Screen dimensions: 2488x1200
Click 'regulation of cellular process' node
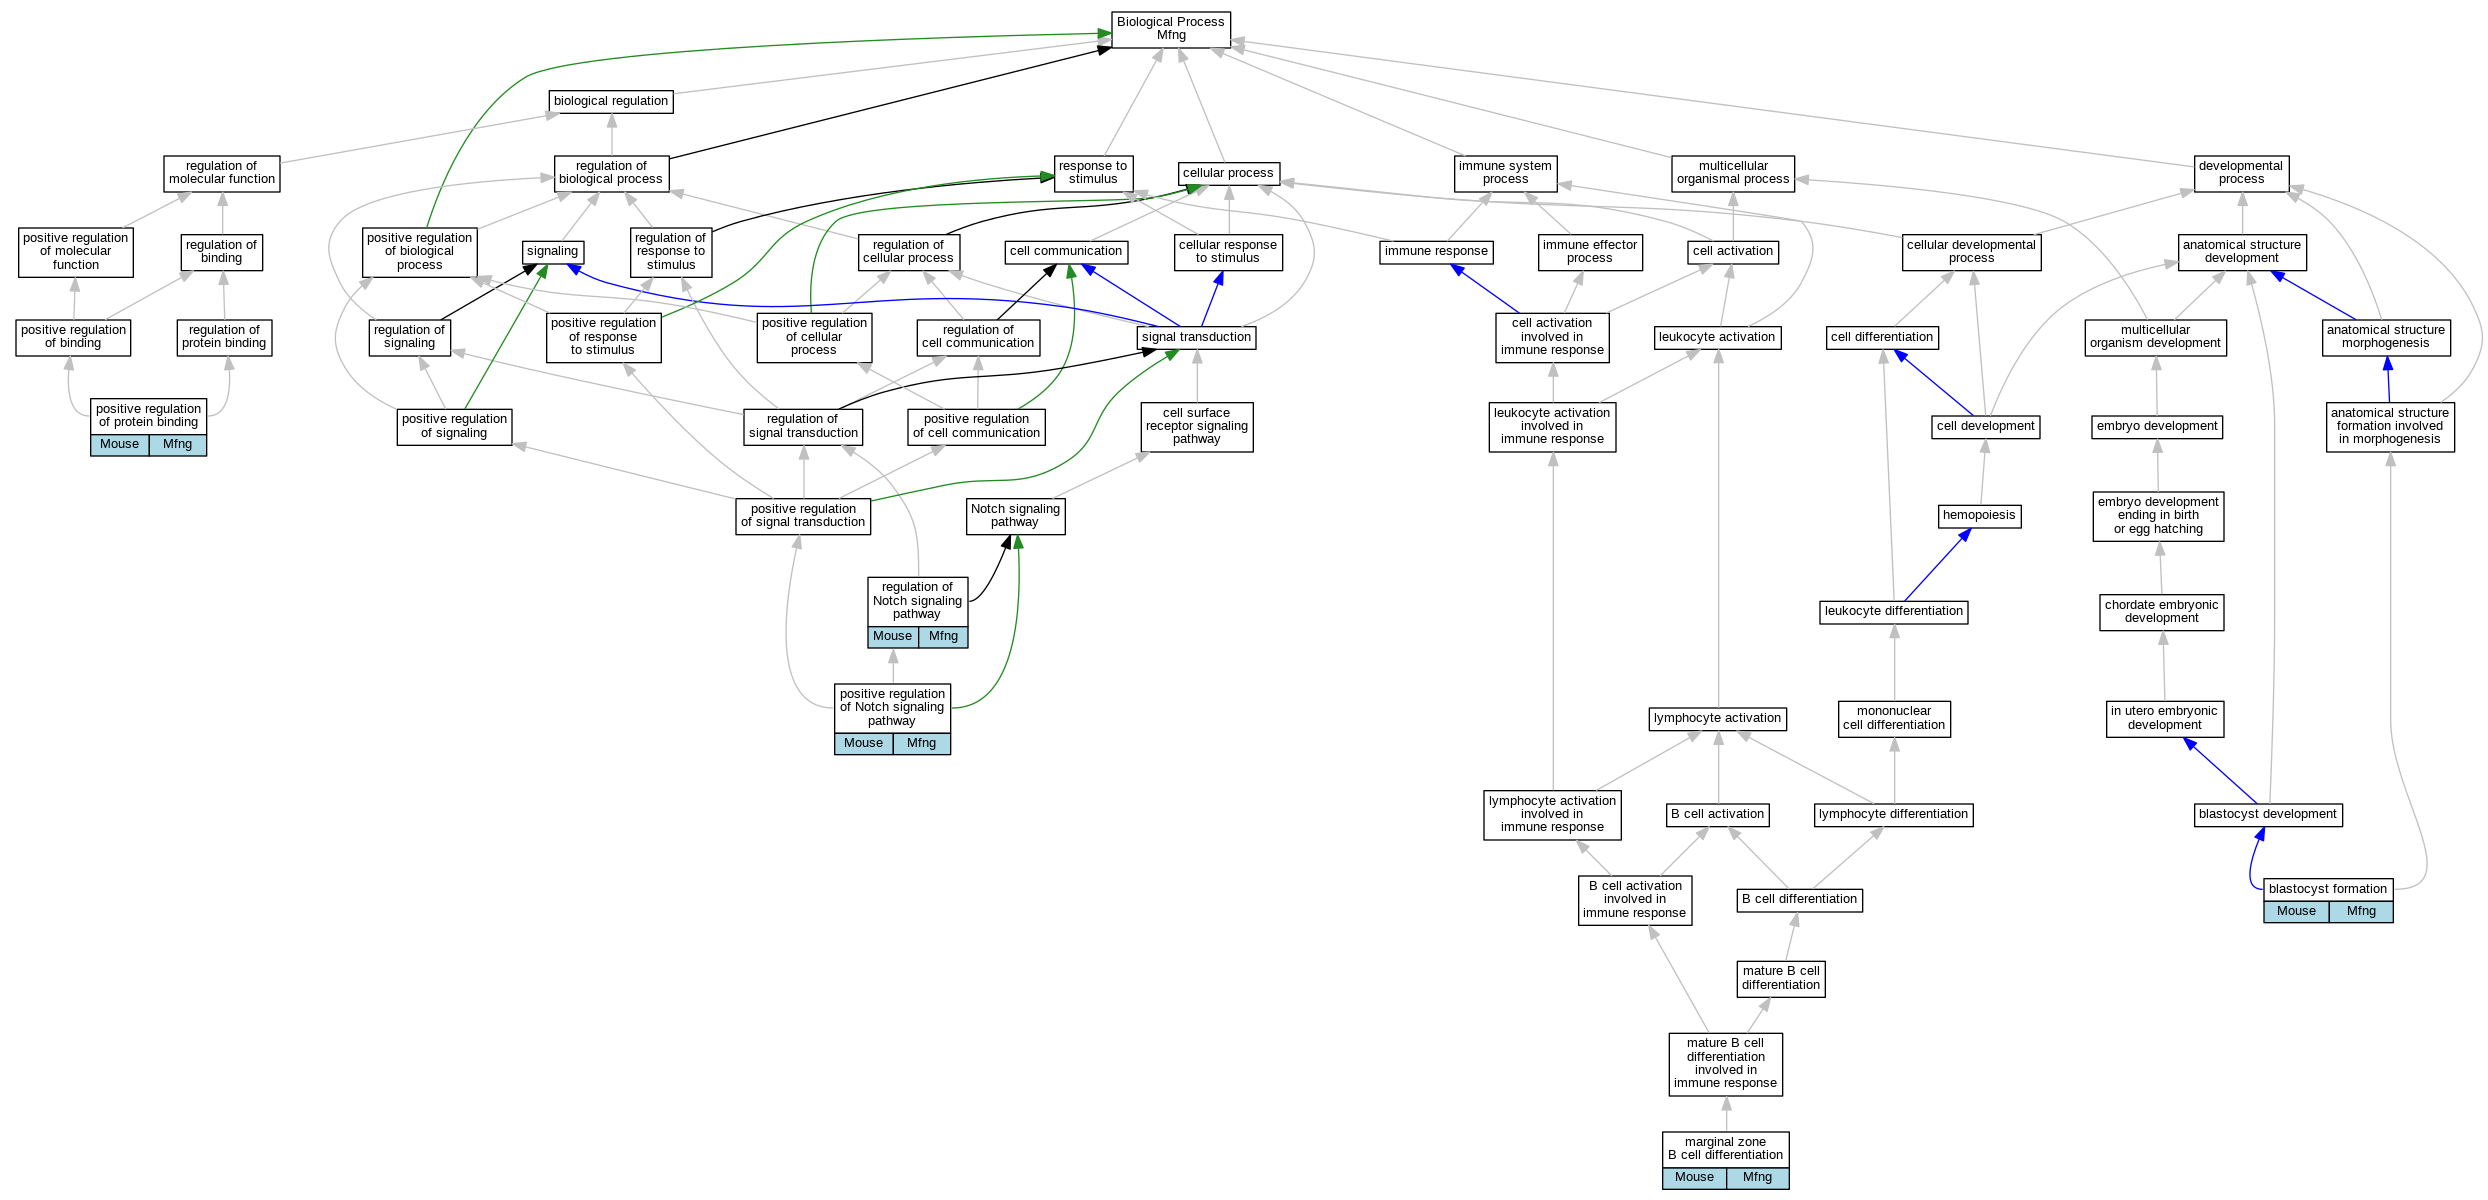click(908, 252)
